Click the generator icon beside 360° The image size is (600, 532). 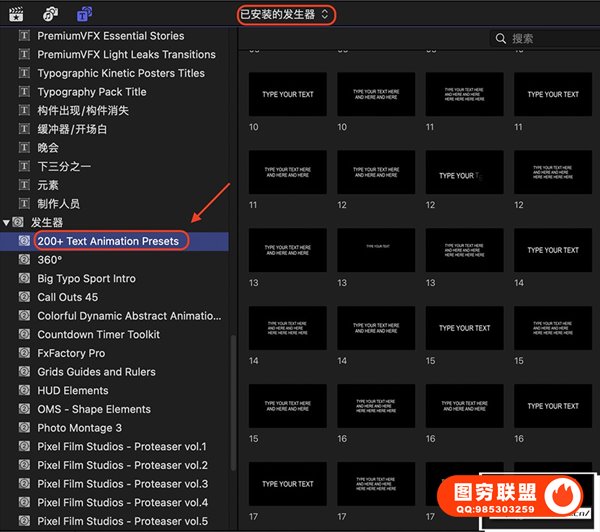[x=24, y=259]
